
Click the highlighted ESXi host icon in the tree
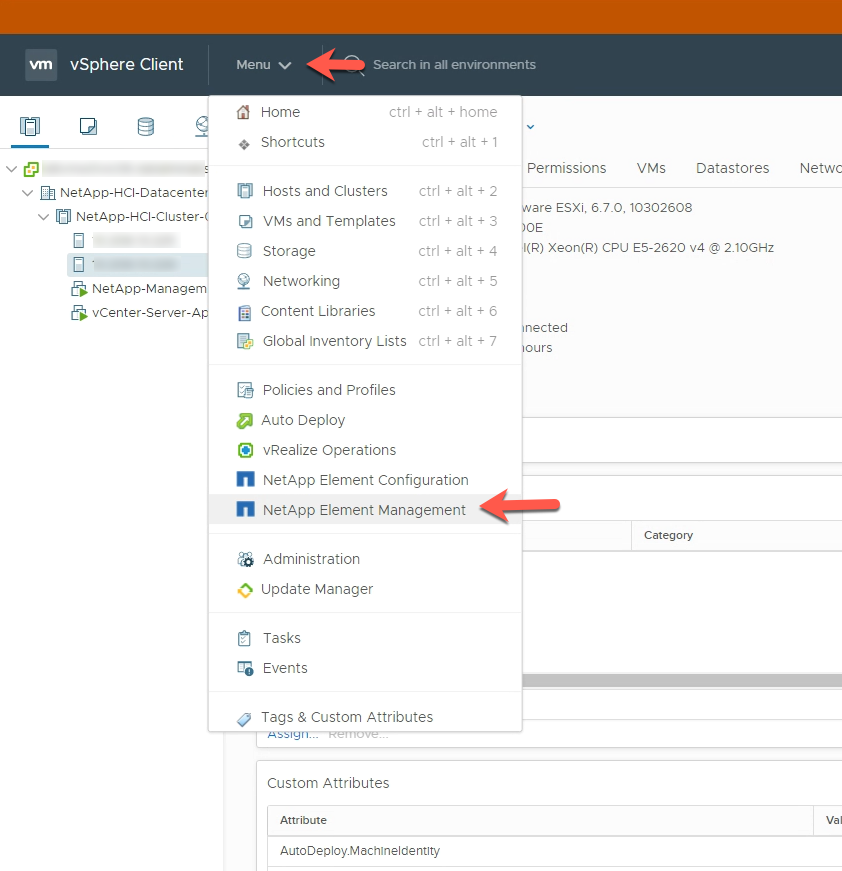coord(79,264)
